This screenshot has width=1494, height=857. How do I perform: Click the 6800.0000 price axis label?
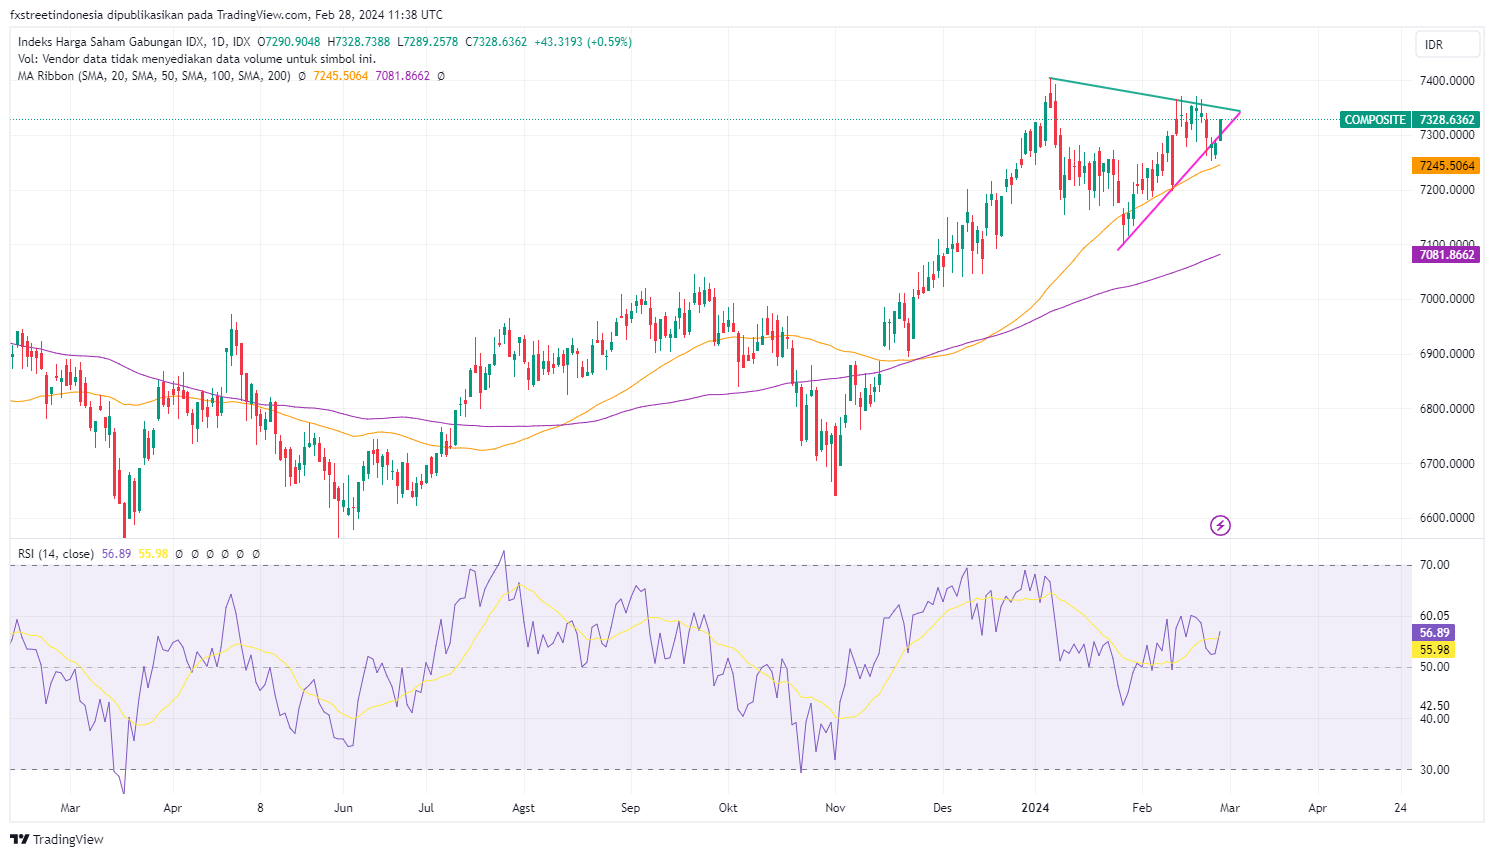(x=1447, y=409)
